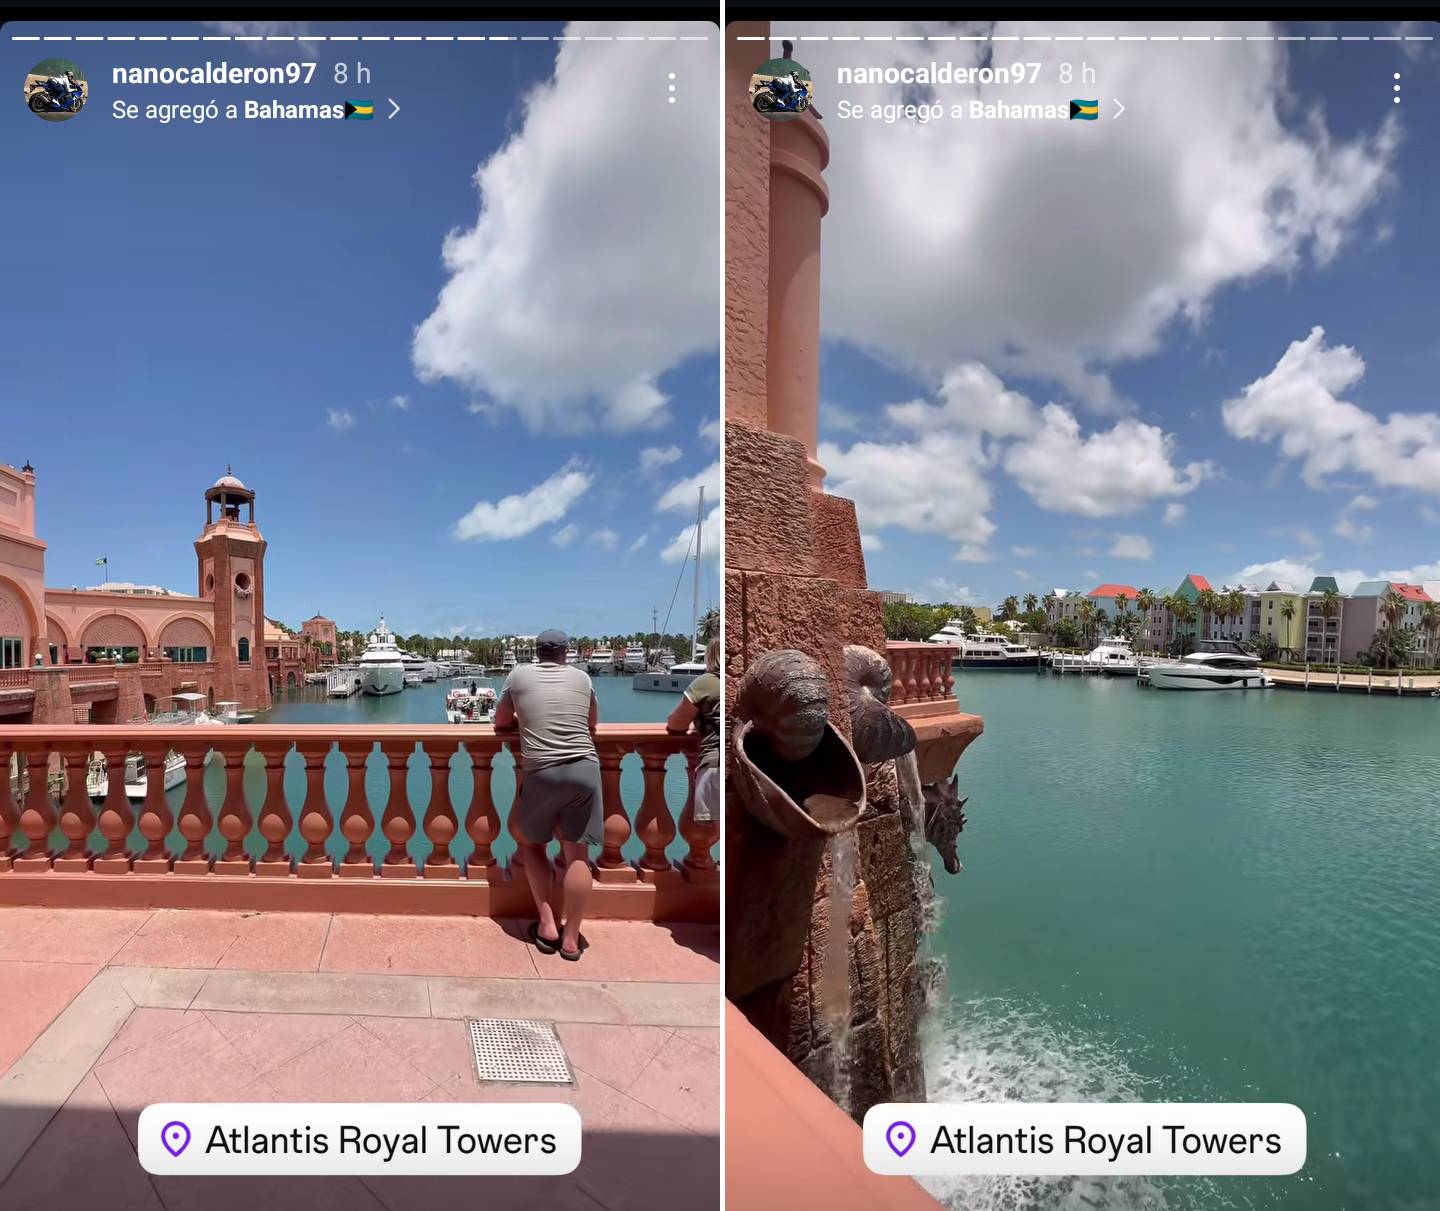Tap the purple location pin on the railing story

tap(176, 1139)
